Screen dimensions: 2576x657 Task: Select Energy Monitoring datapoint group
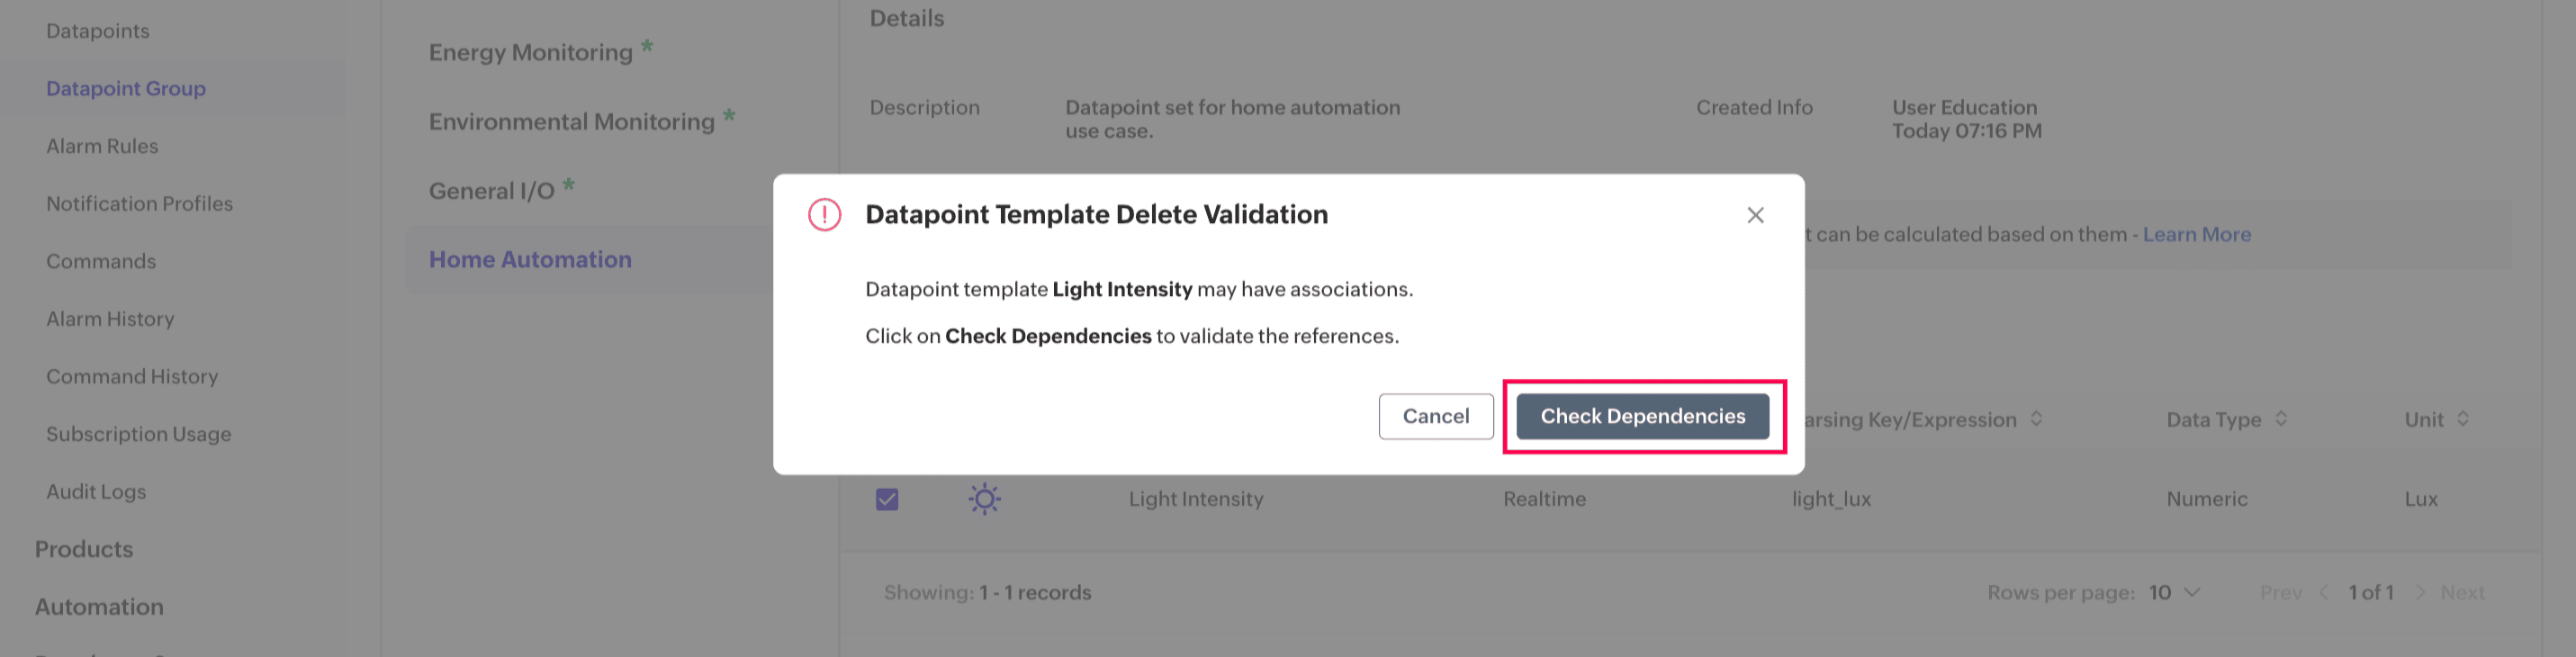(x=530, y=52)
